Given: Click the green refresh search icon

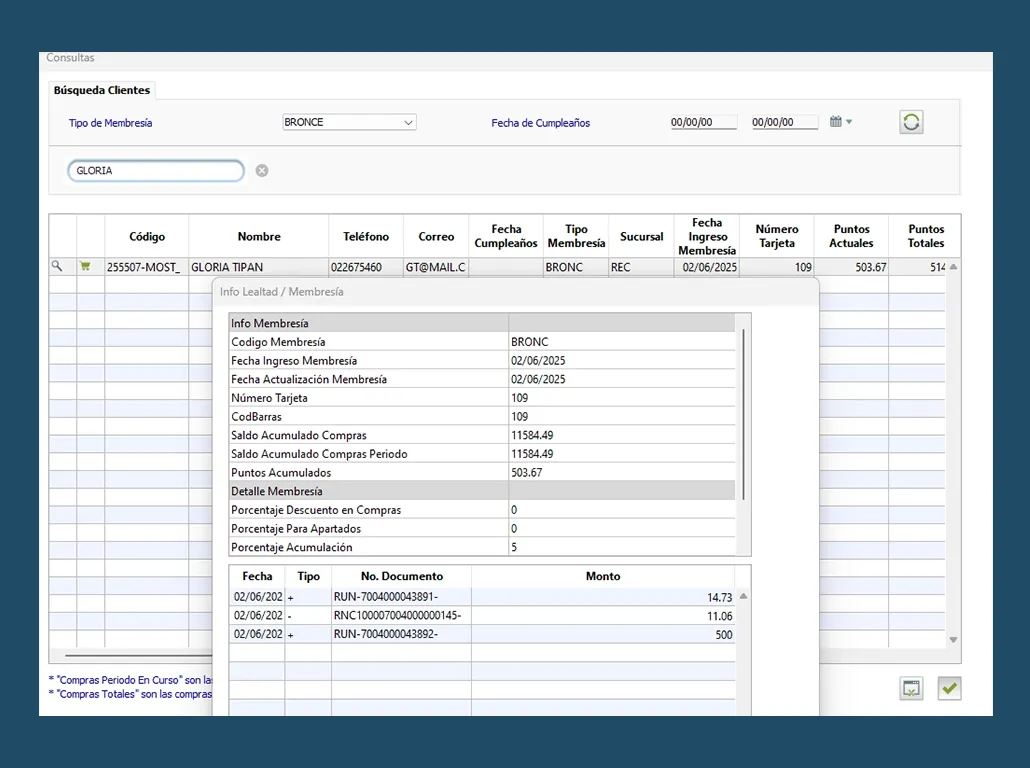Looking at the screenshot, I should point(911,122).
